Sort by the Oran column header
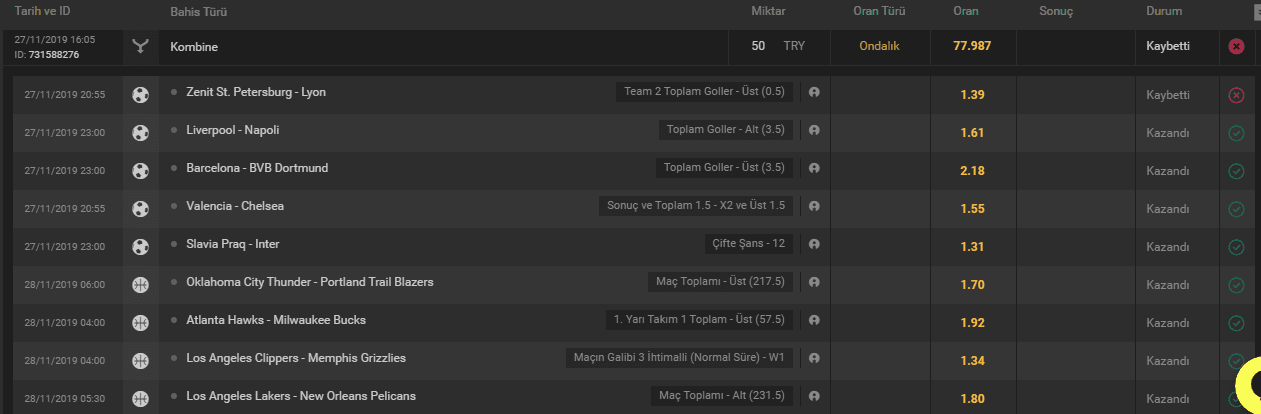1261x414 pixels. [x=966, y=12]
